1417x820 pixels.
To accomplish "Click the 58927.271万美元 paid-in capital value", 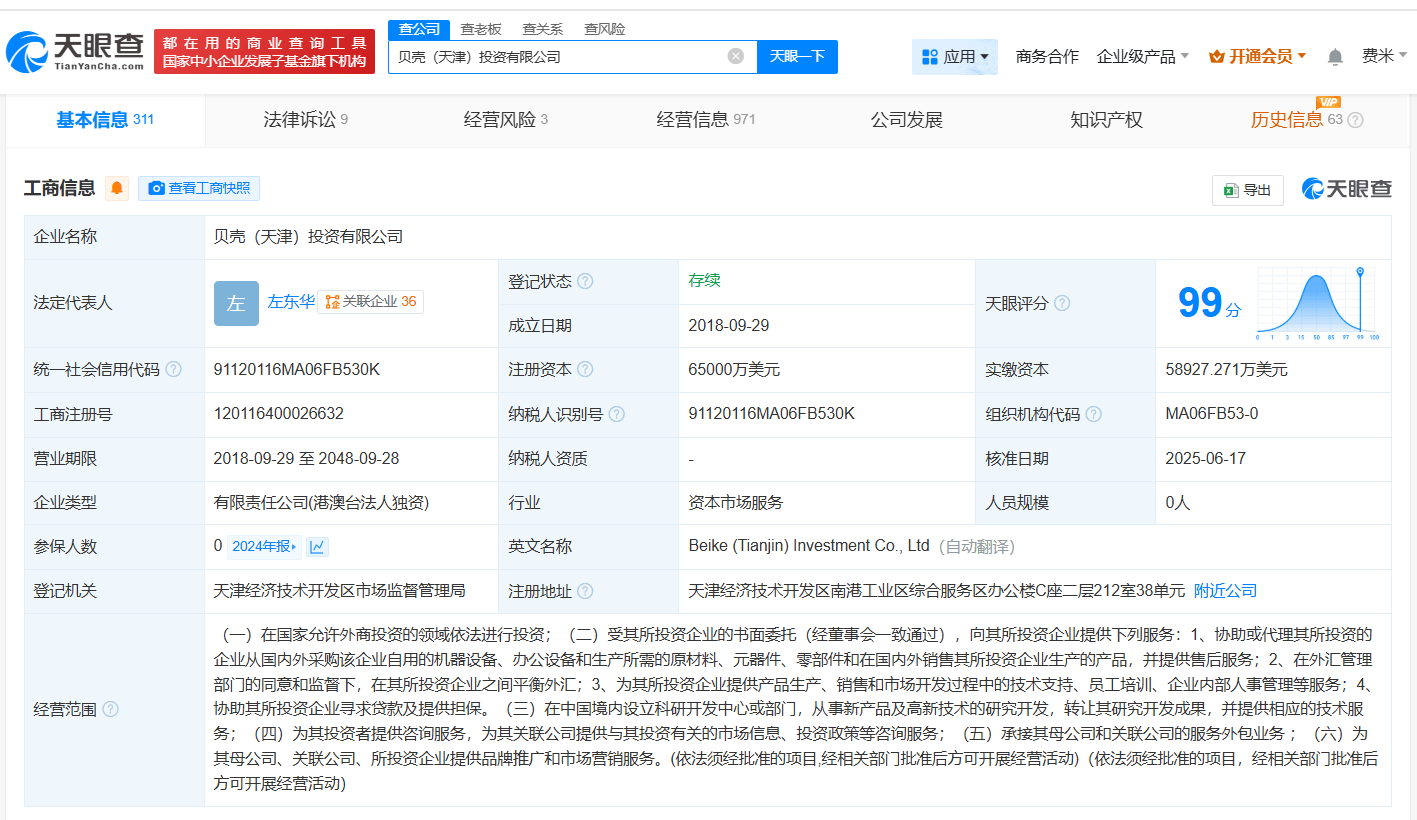I will (x=1226, y=370).
